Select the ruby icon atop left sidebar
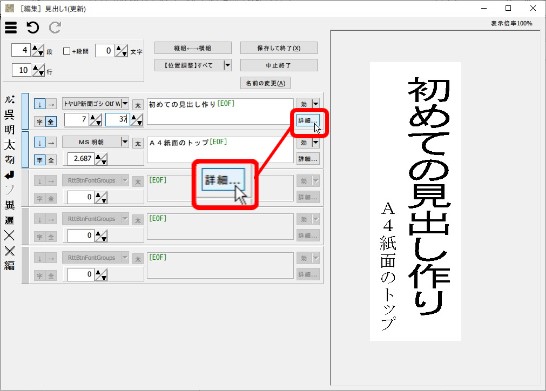 click(9, 100)
